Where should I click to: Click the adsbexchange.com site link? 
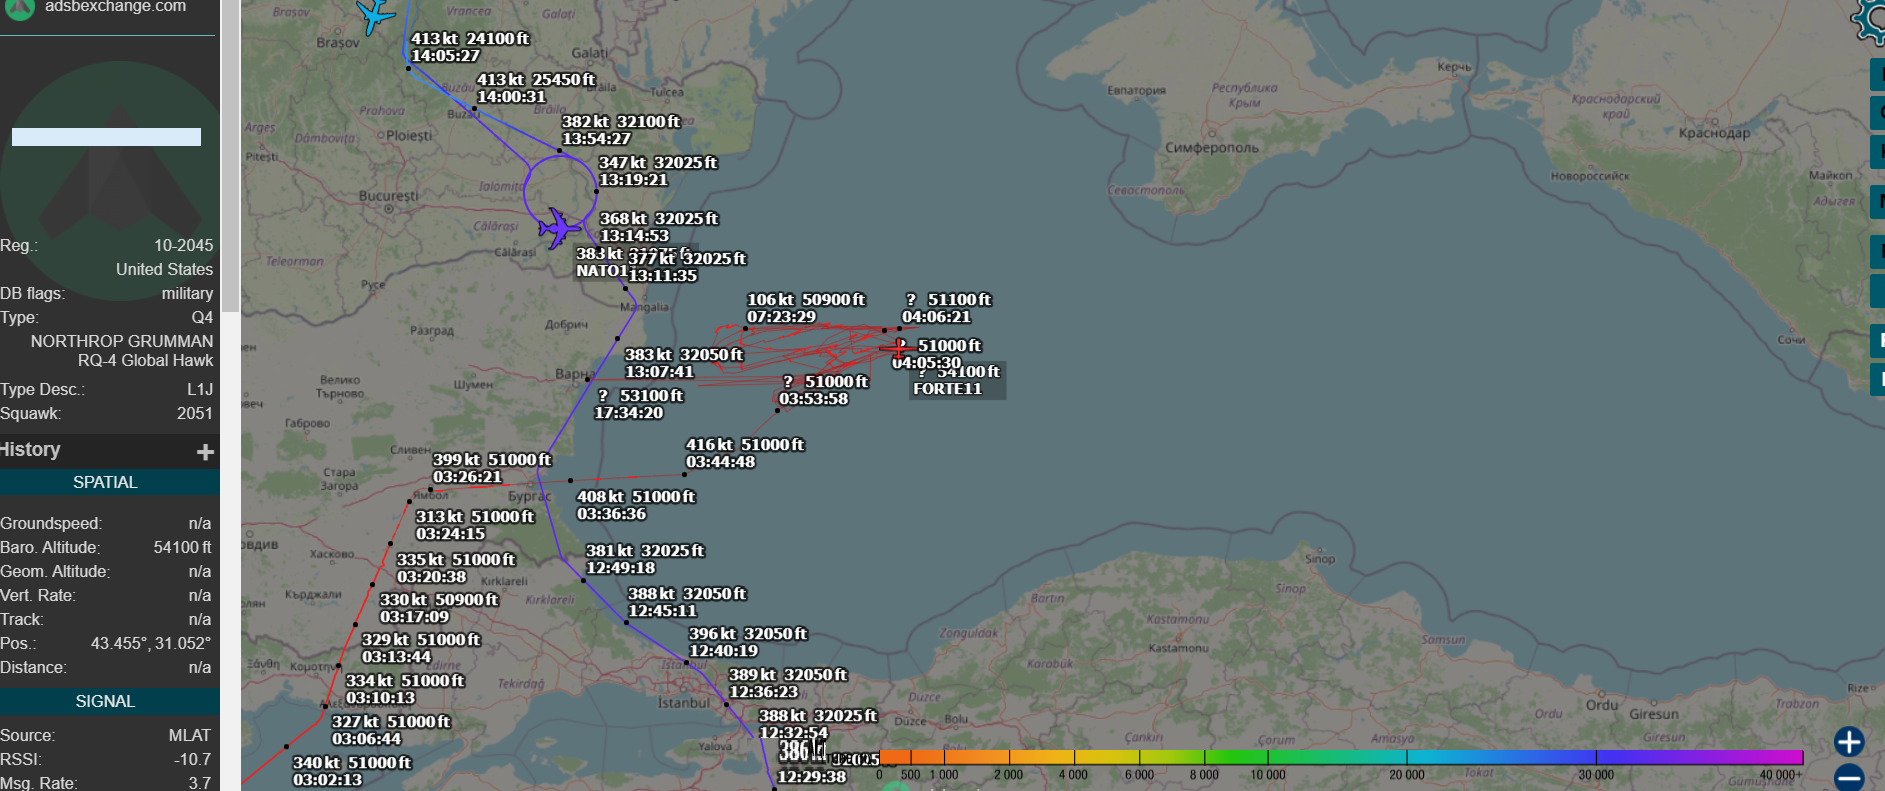(x=115, y=7)
